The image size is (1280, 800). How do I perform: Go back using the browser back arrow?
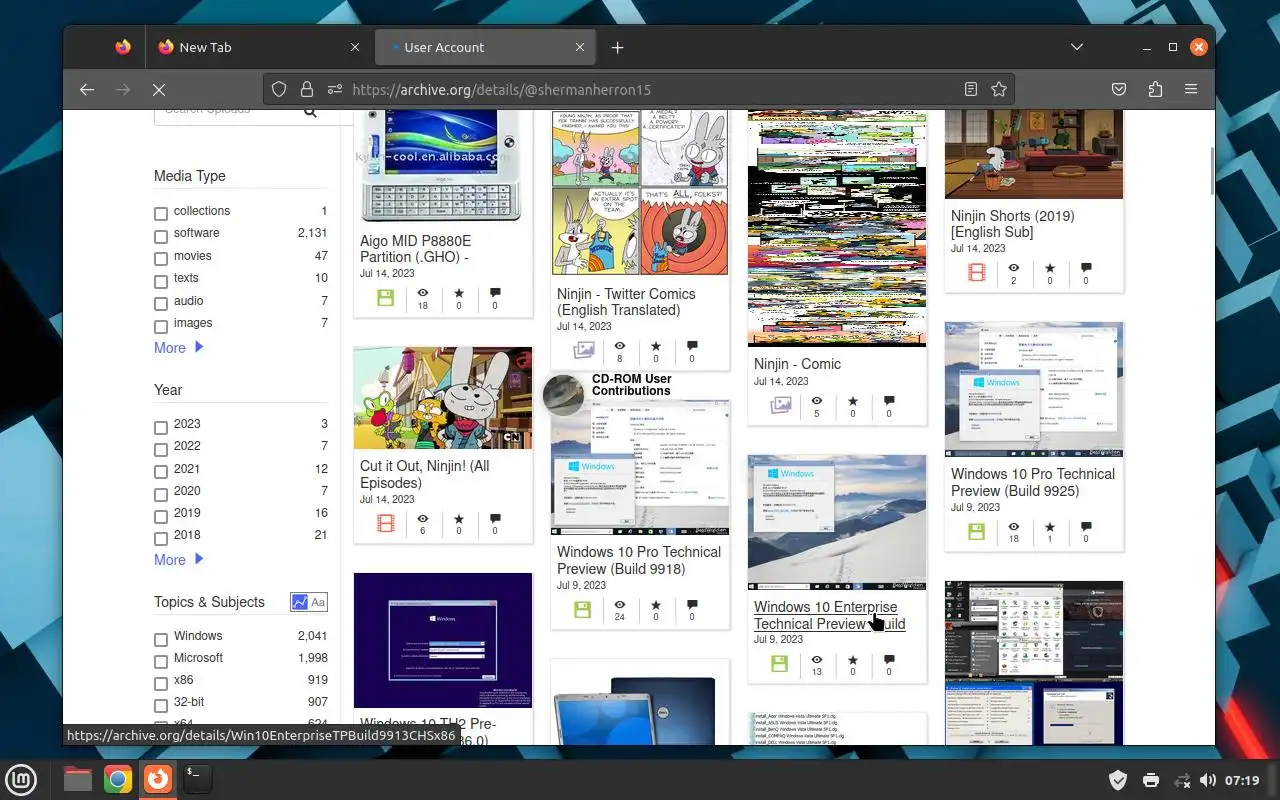[x=87, y=89]
